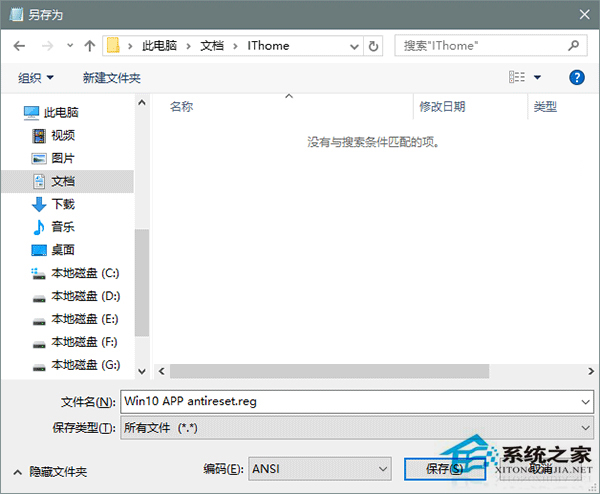Open help with question mark icon
Screen dimensions: 600x494
pos(577,77)
